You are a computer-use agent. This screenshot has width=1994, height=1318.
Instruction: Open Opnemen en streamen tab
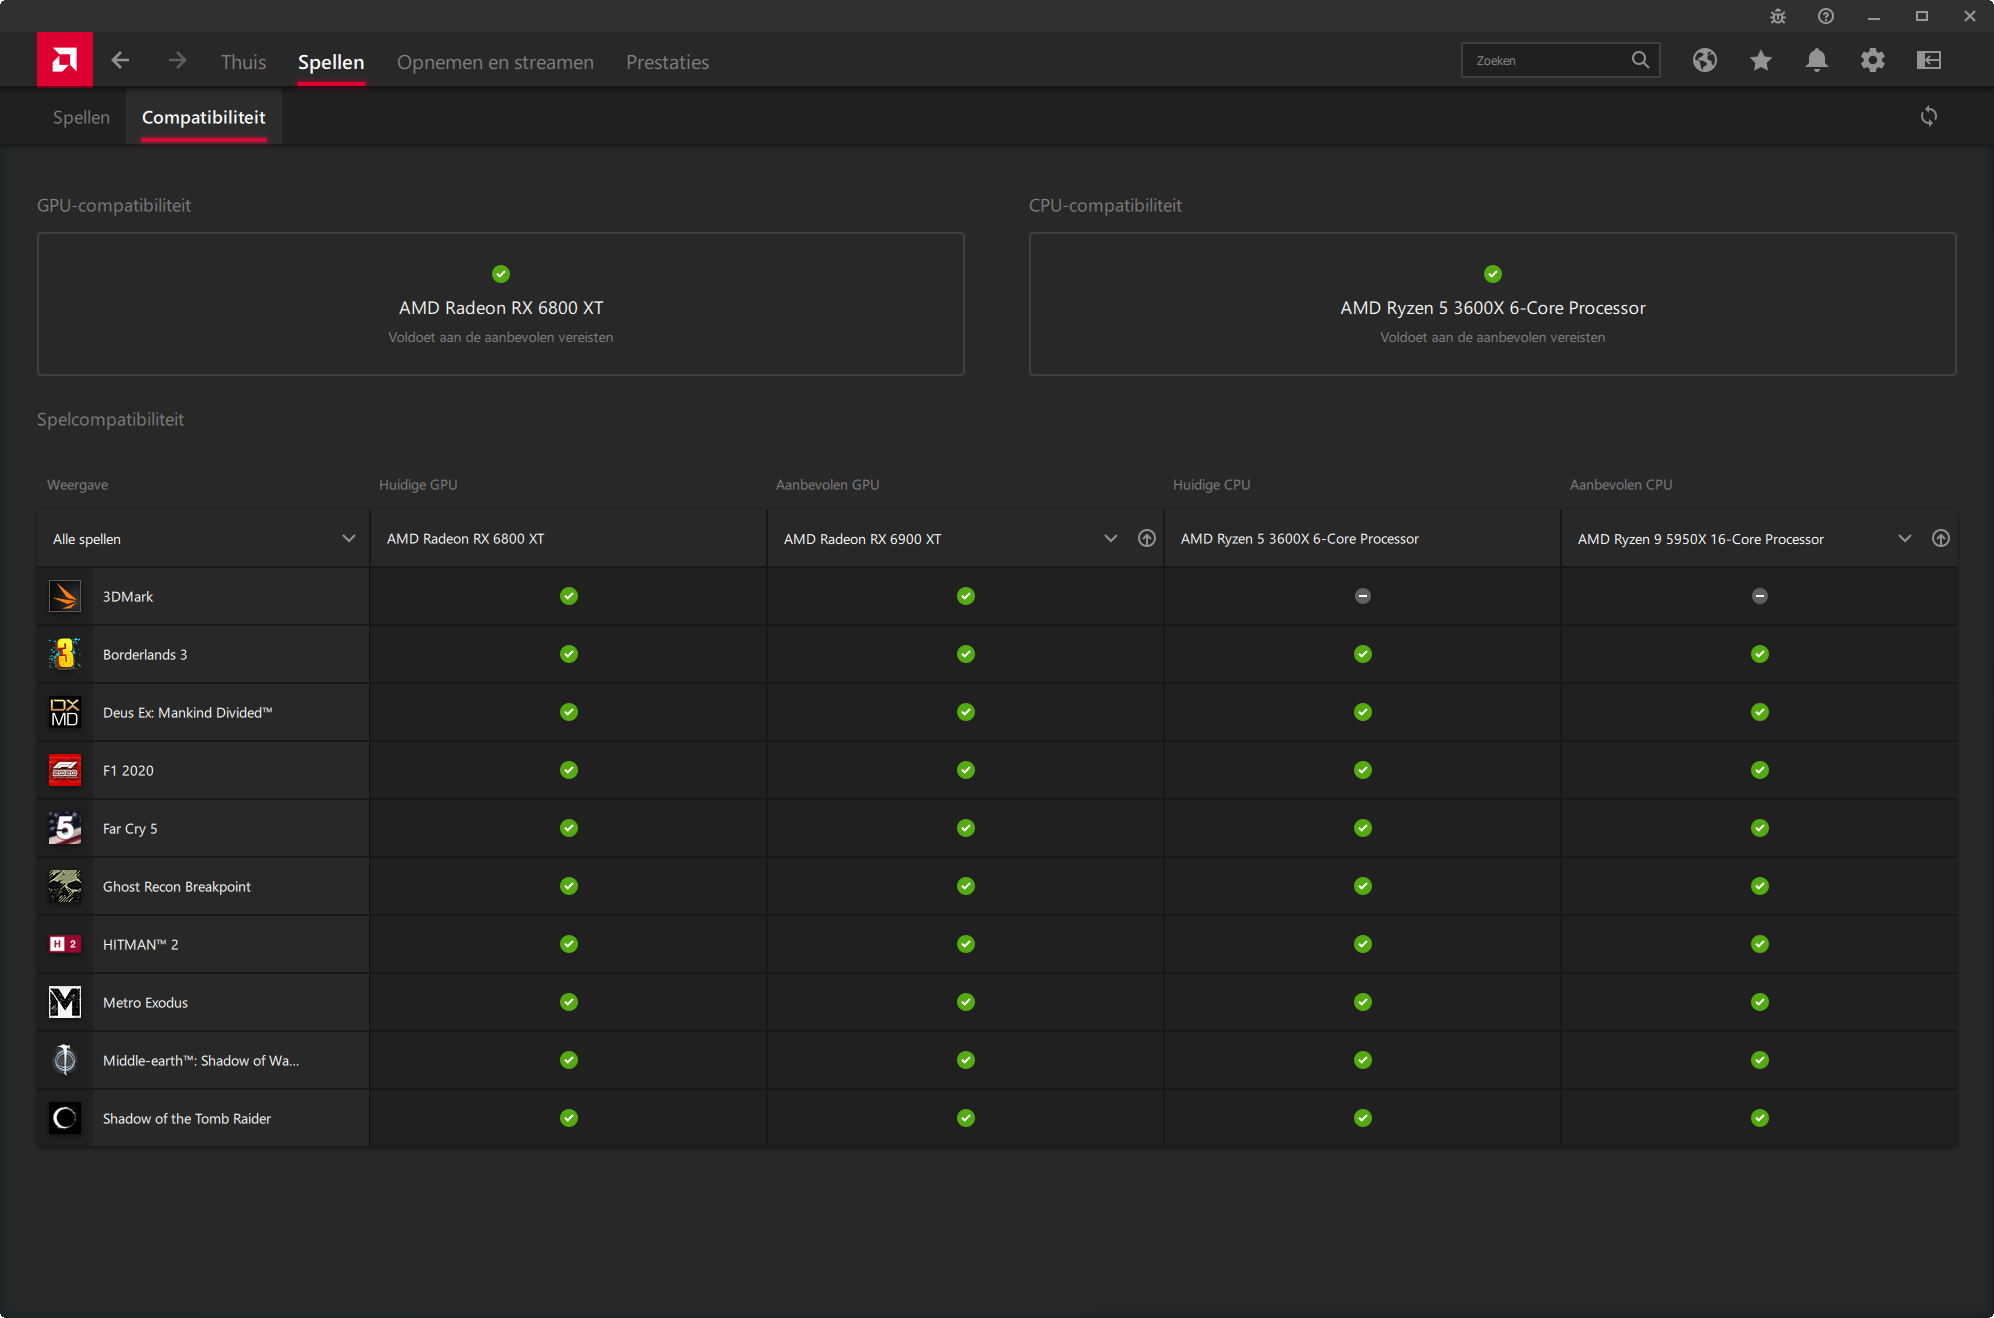click(x=495, y=62)
